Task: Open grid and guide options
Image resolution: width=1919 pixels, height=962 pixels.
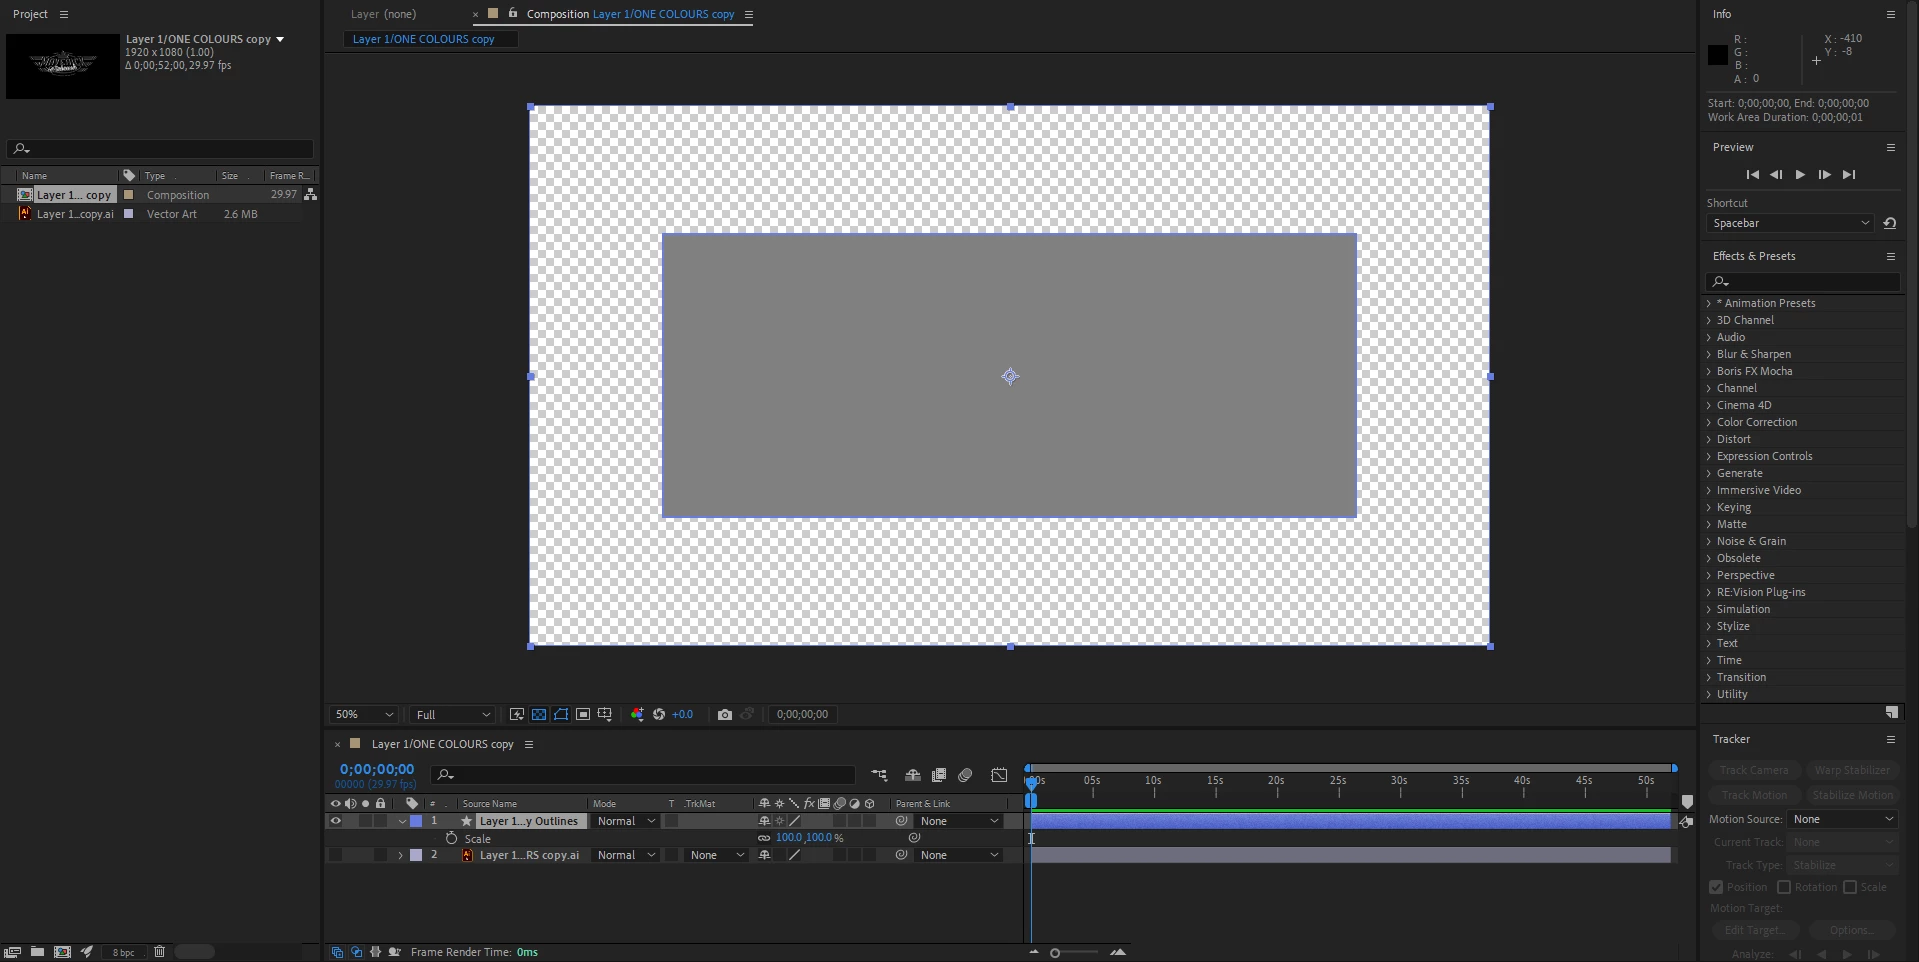Action: (605, 714)
